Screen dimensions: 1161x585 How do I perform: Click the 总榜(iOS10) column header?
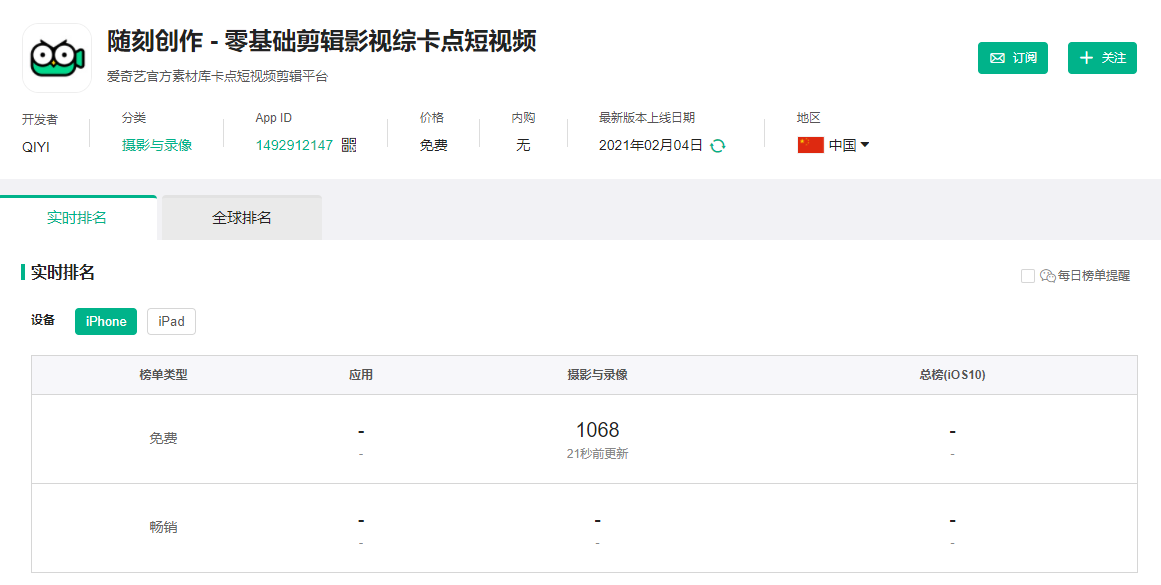click(x=952, y=375)
